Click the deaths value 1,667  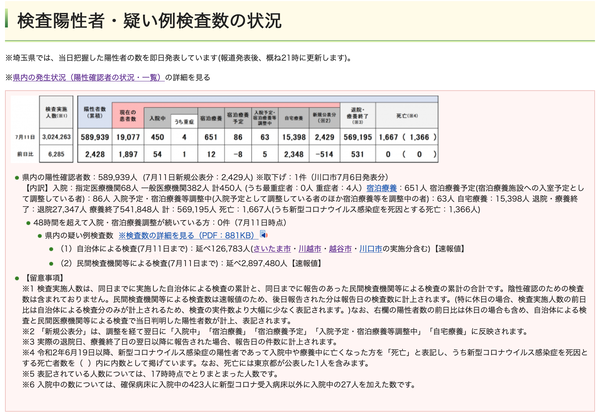388,137
